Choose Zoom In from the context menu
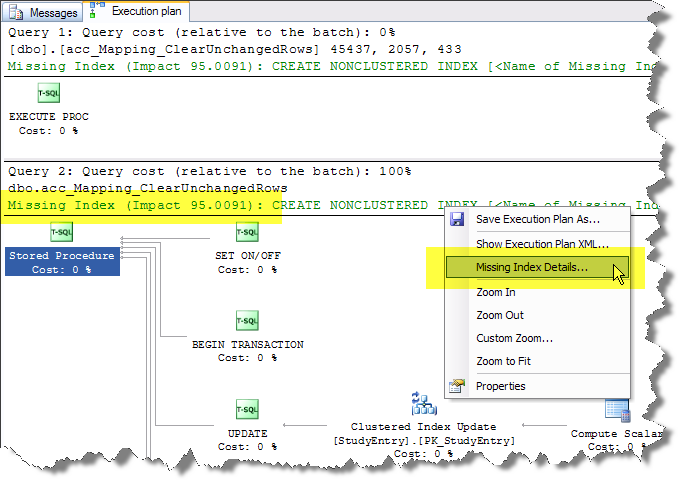 [x=496, y=292]
